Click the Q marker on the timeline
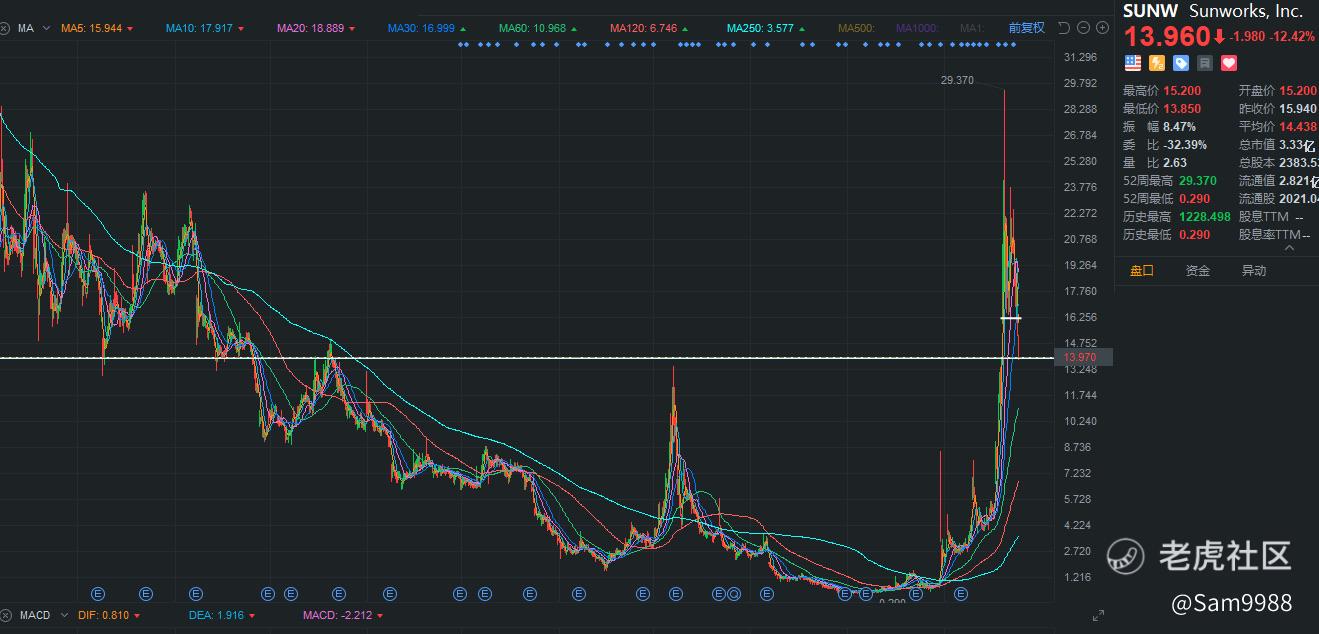The height and width of the screenshot is (634, 1319). pos(734,593)
